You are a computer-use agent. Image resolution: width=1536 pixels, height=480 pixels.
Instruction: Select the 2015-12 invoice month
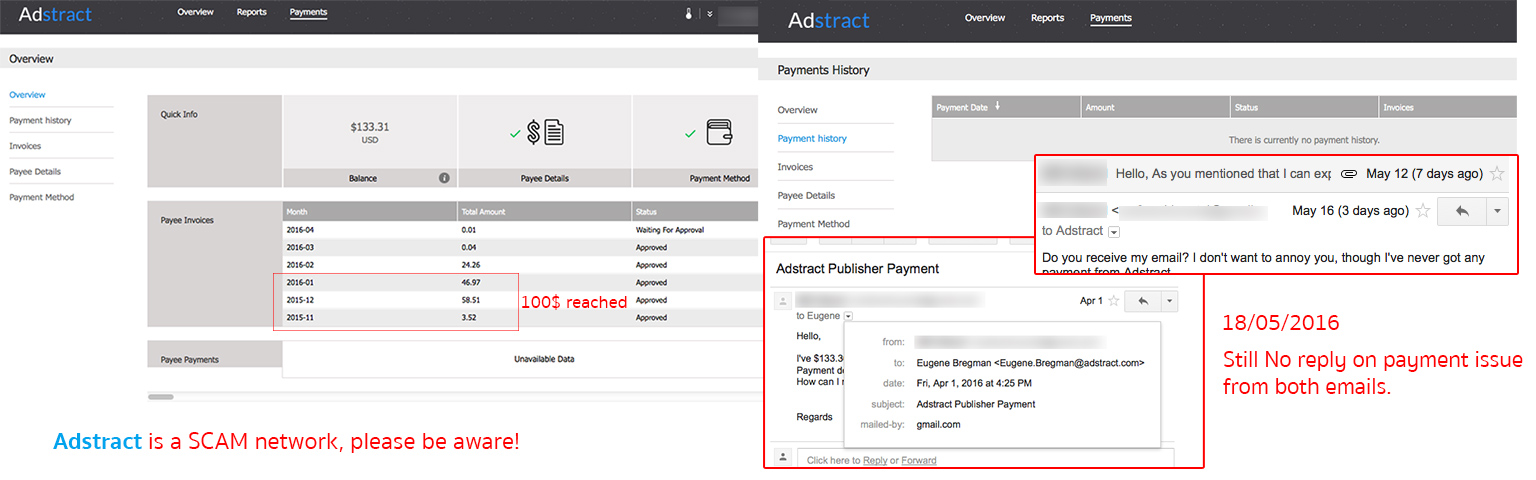pos(300,300)
